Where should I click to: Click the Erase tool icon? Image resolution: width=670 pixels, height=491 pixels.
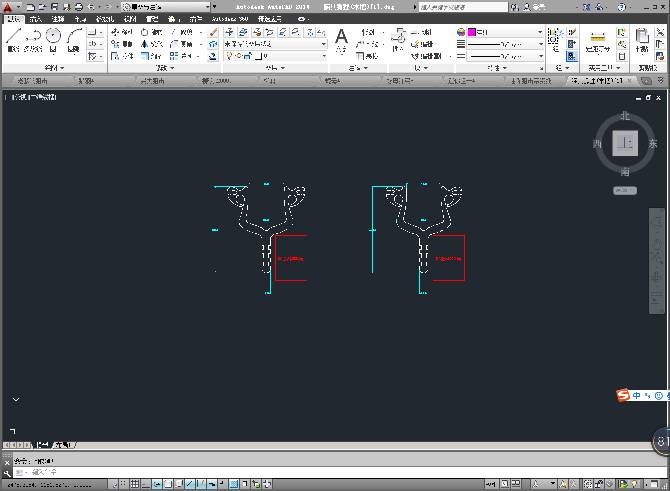pos(213,32)
